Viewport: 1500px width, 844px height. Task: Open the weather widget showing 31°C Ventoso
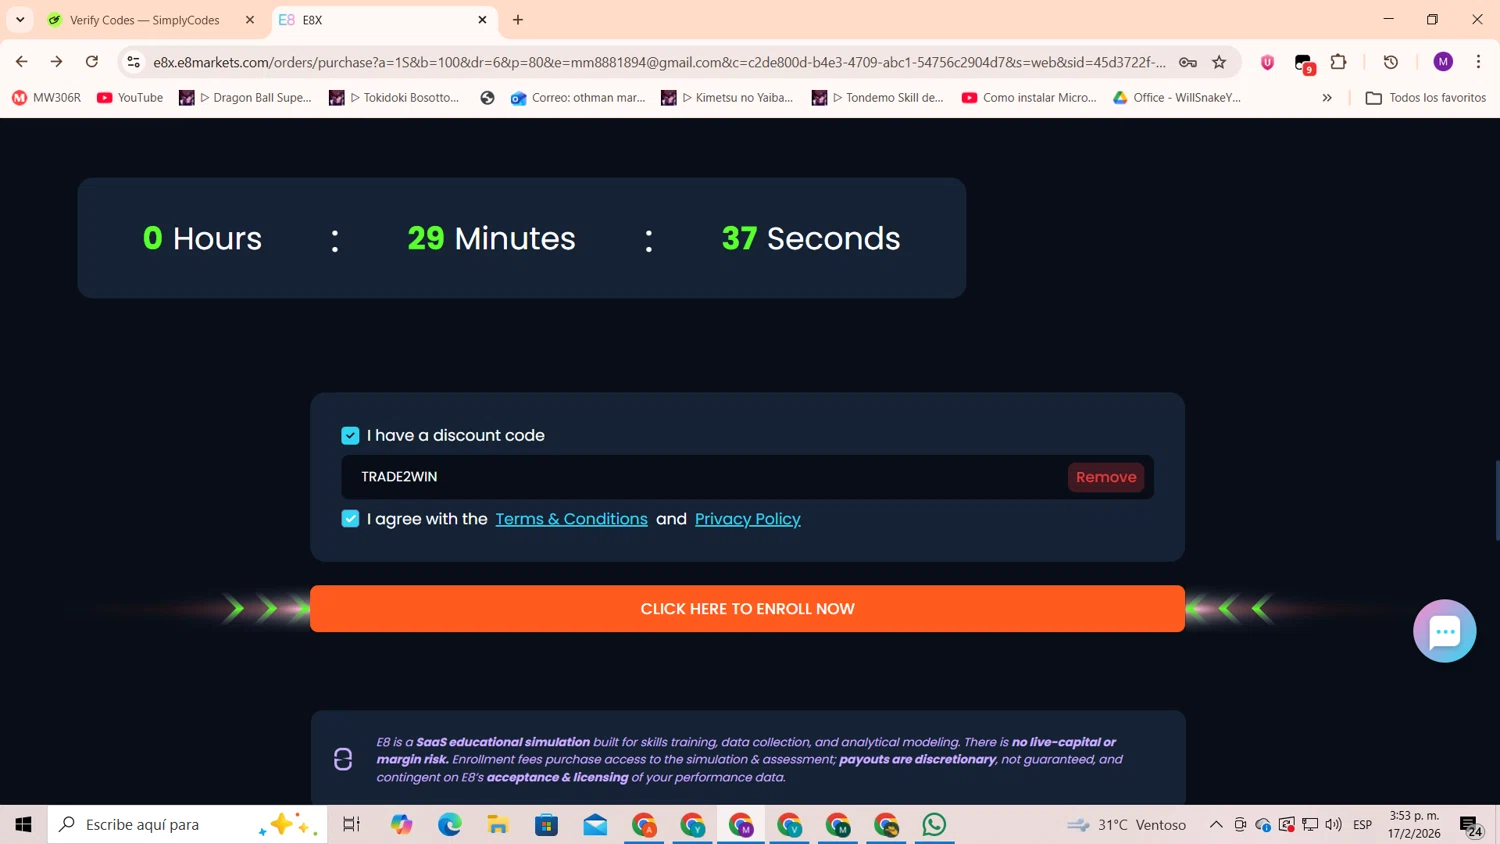[1126, 825]
